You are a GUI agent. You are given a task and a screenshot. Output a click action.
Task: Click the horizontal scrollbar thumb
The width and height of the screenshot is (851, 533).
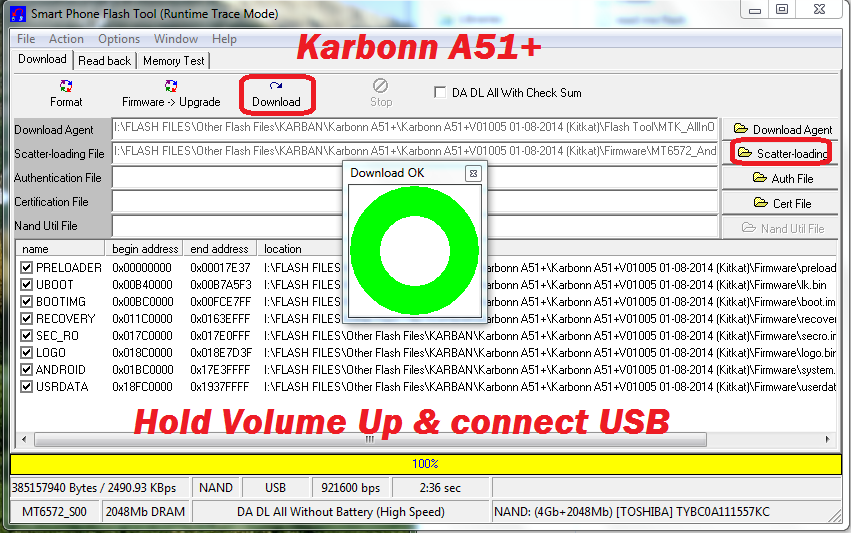(x=370, y=439)
